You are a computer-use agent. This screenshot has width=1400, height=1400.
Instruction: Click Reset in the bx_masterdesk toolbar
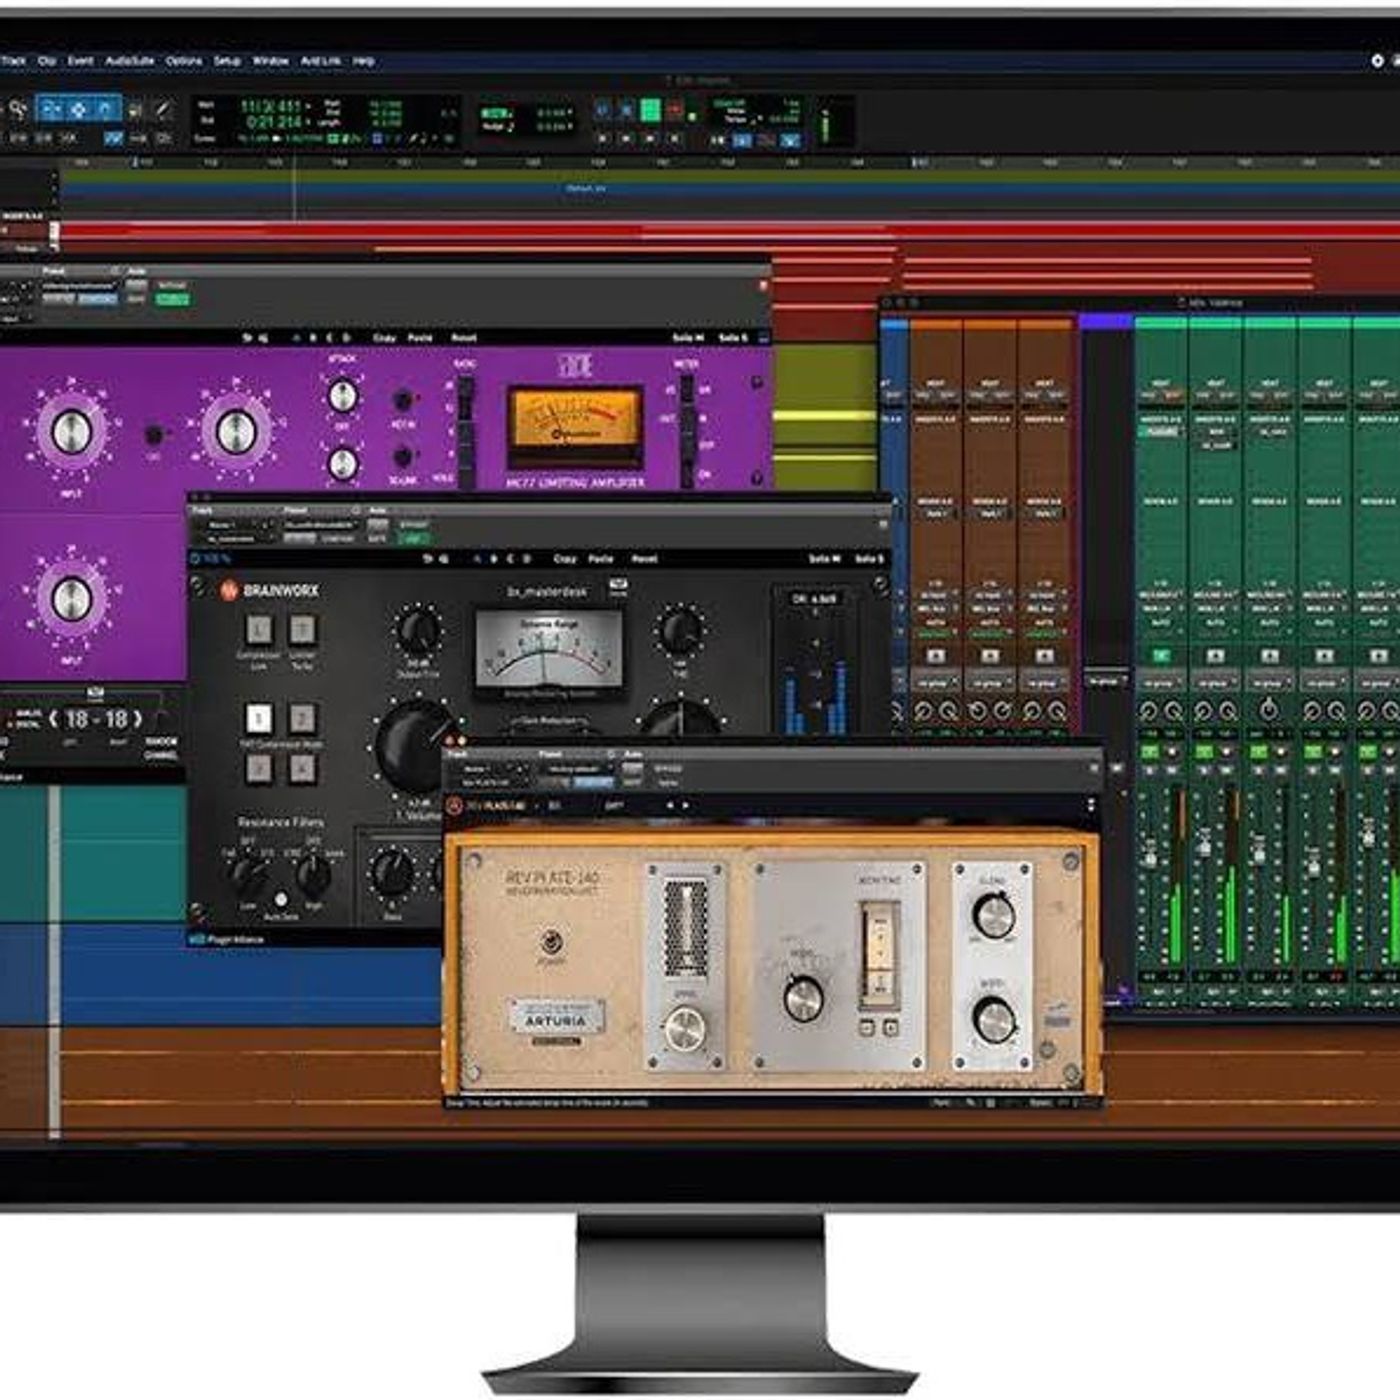coord(644,559)
